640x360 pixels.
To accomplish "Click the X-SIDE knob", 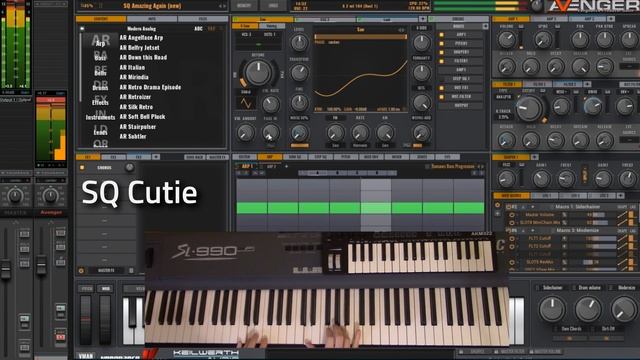I will coord(421,42).
